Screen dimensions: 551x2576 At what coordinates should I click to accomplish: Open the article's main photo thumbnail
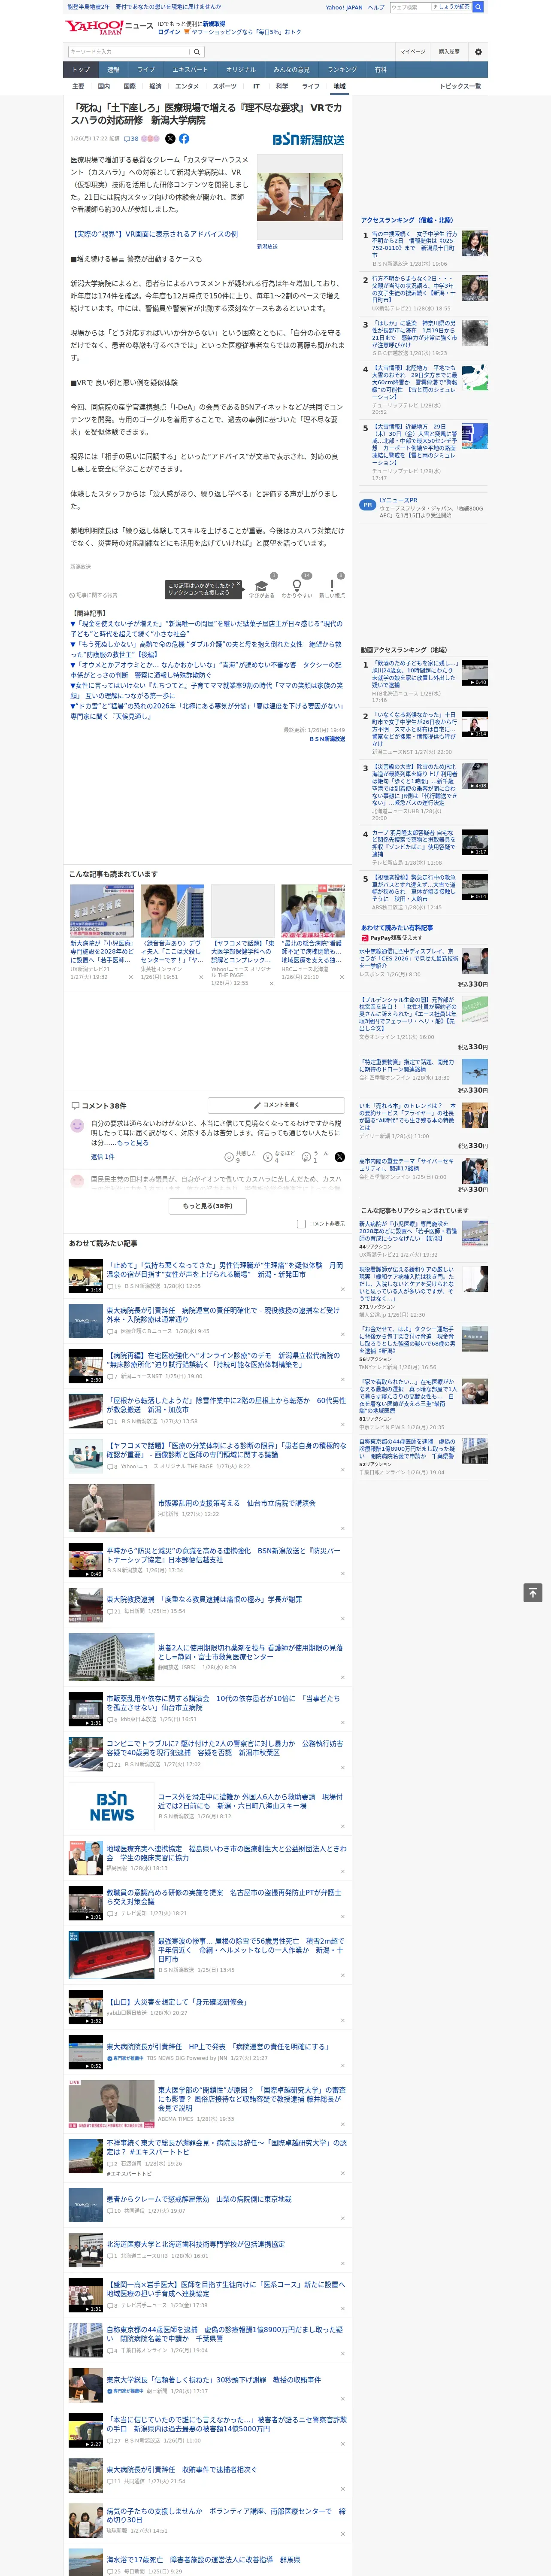tap(300, 197)
